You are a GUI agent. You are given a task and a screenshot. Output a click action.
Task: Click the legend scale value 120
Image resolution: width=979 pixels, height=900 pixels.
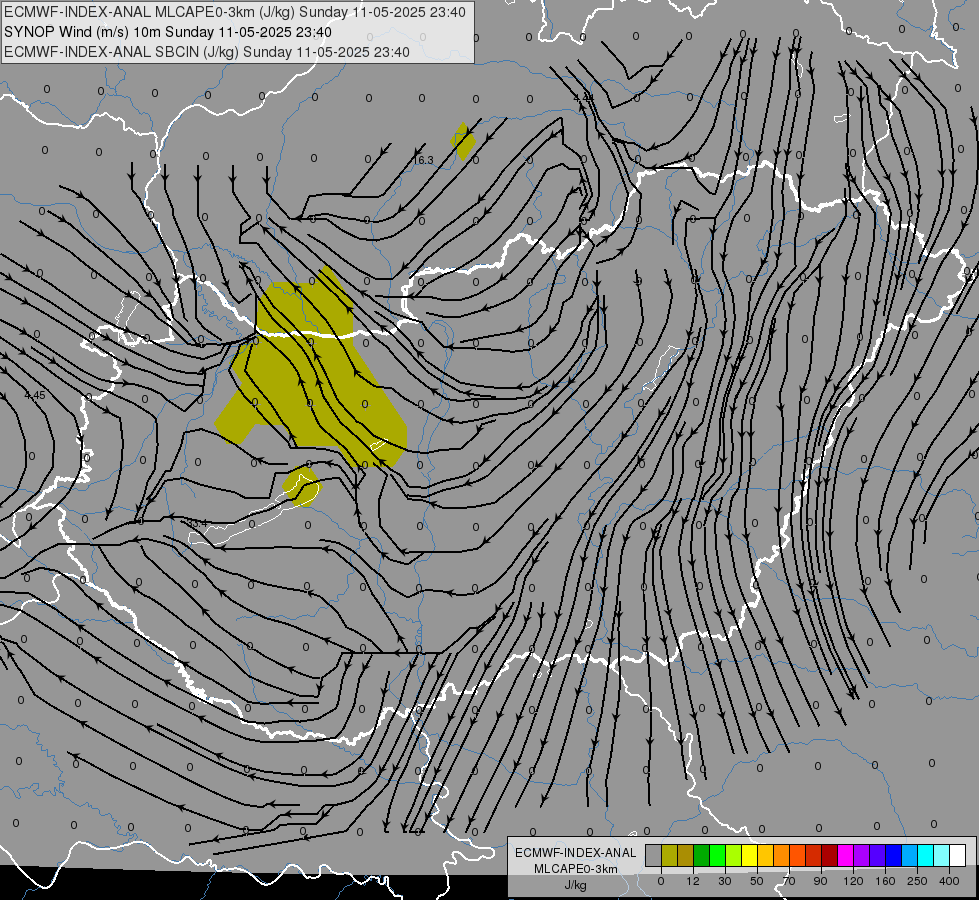tap(853, 881)
